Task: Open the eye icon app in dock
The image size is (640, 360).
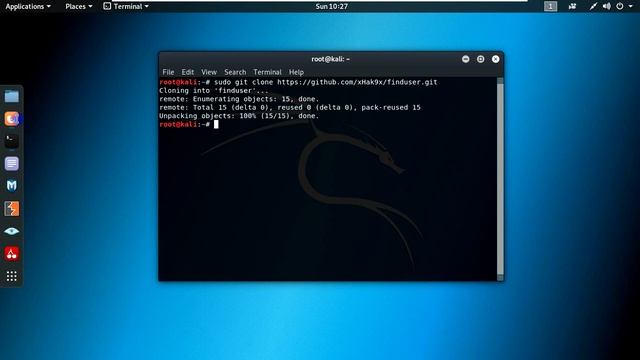Action: (x=11, y=231)
